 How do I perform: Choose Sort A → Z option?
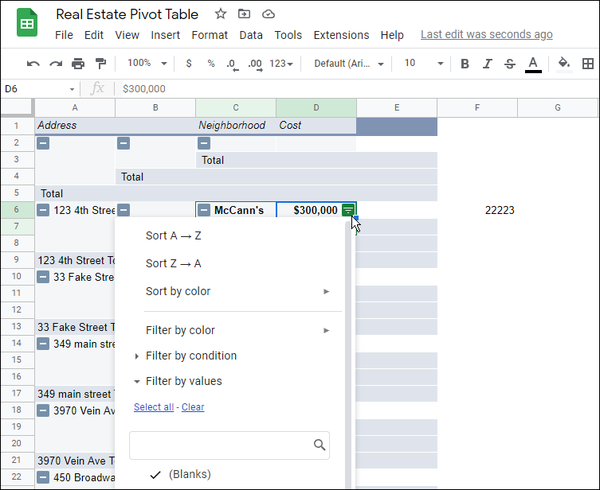click(173, 236)
